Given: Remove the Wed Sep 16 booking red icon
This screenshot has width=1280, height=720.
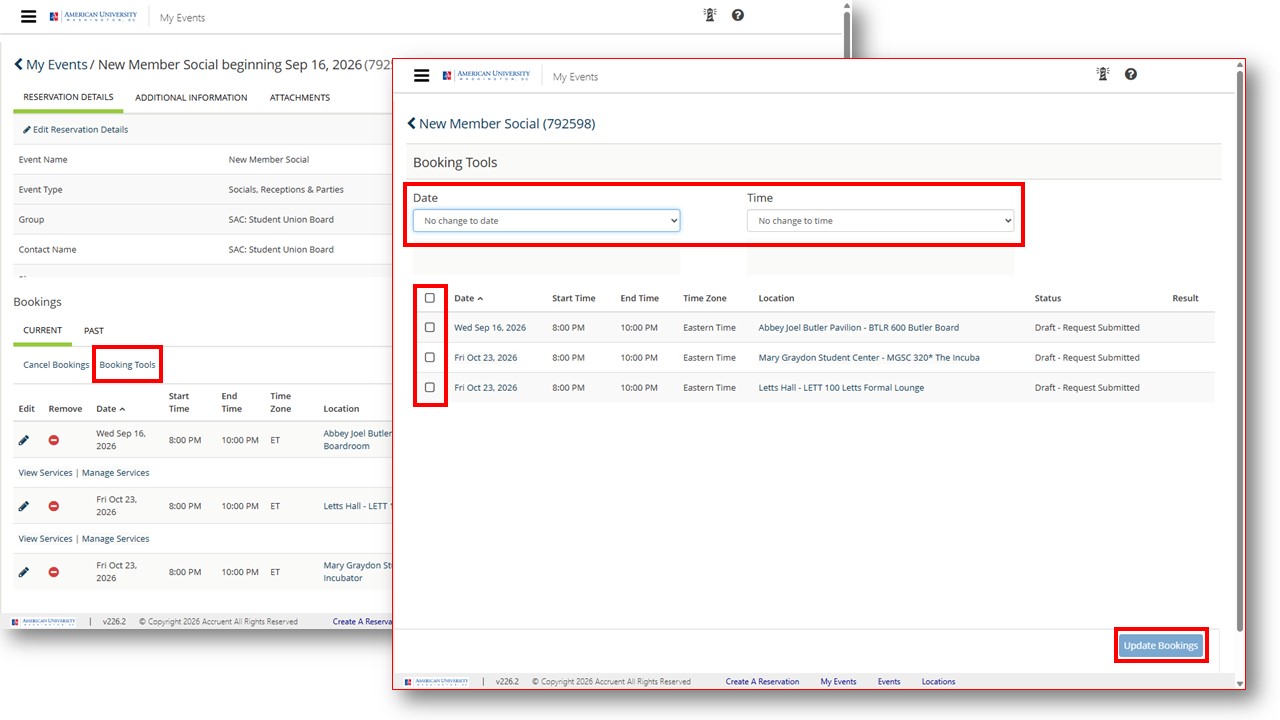Looking at the screenshot, I should tap(54, 440).
